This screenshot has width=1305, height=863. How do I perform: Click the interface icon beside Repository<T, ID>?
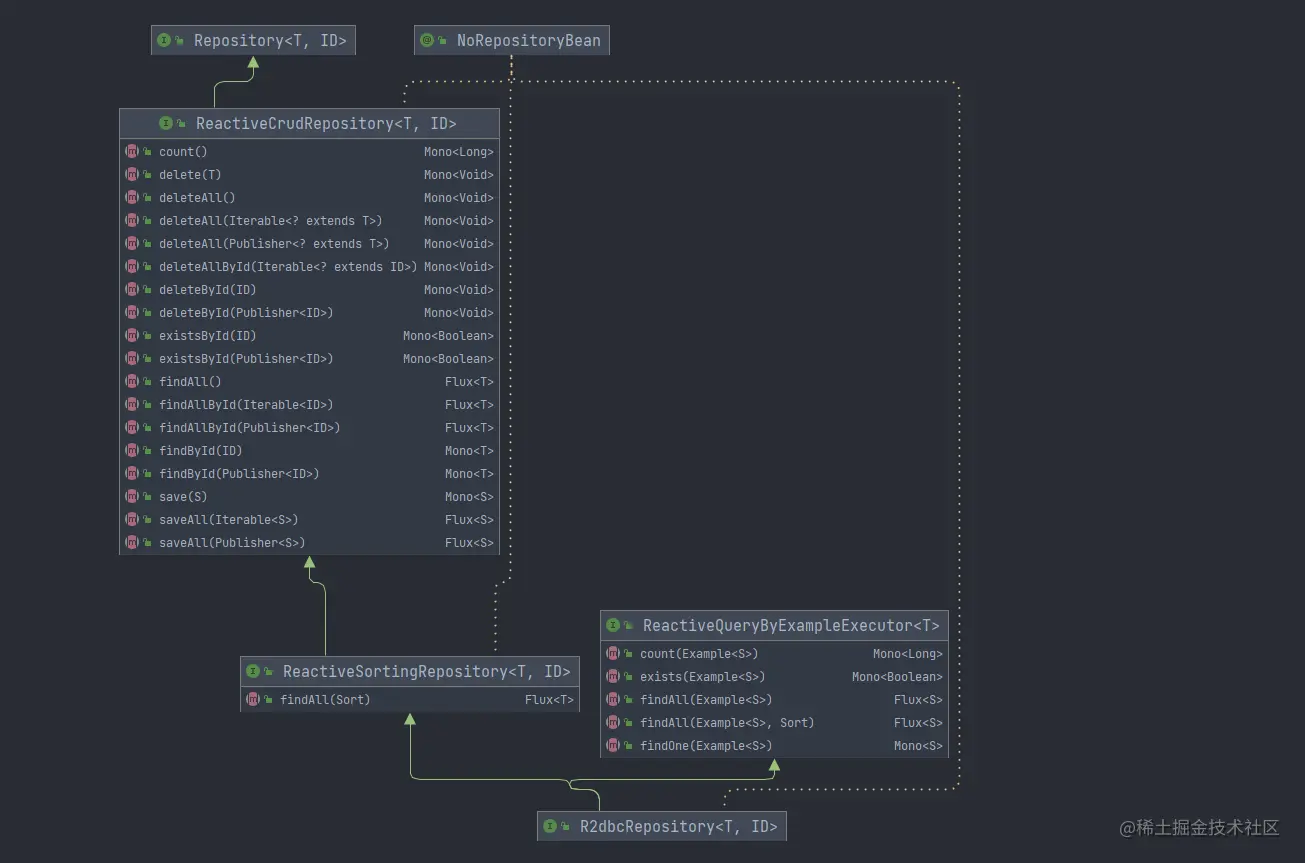[x=164, y=41]
